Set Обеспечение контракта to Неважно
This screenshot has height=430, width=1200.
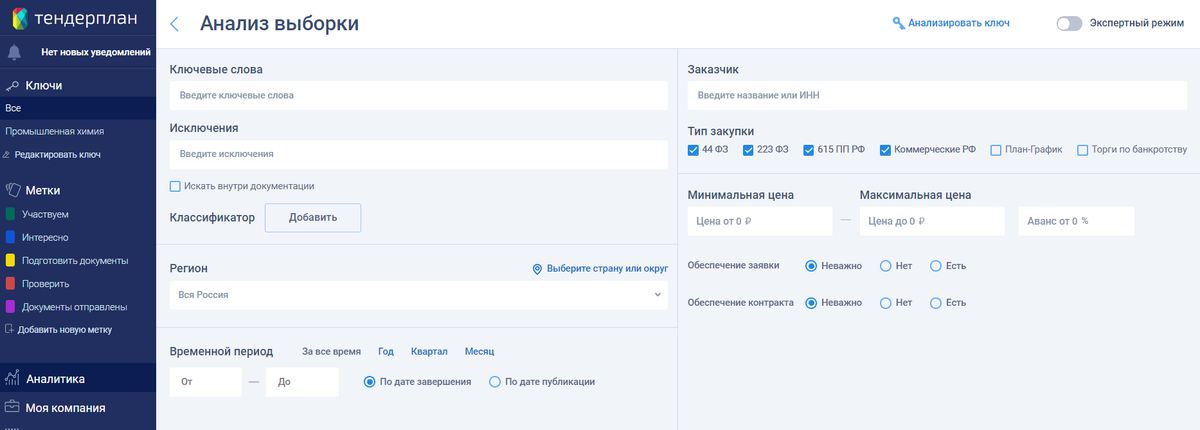coord(811,302)
